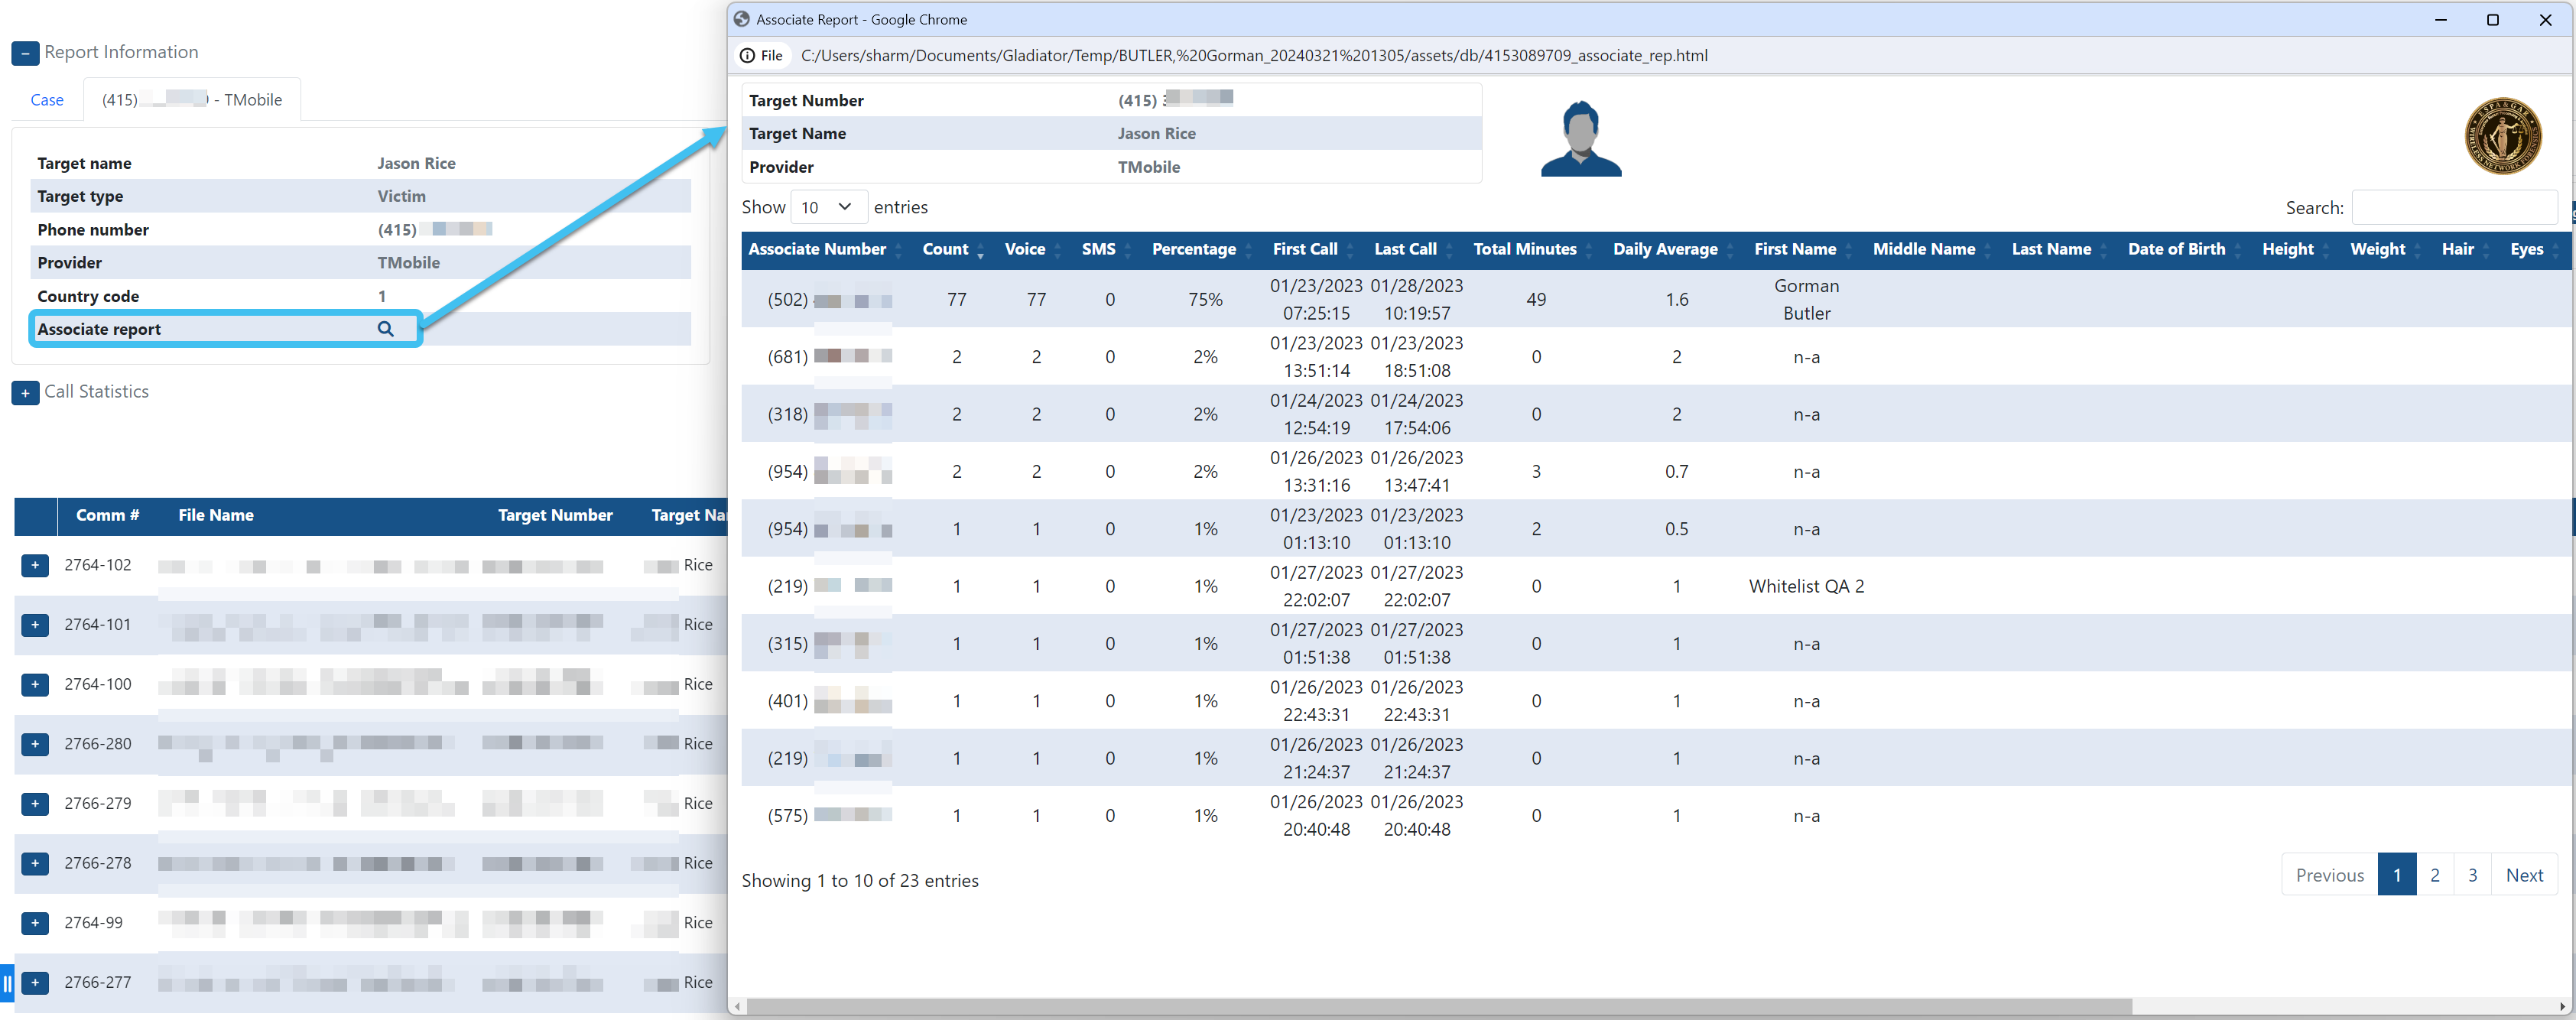This screenshot has height=1020, width=2576.
Task: Switch to the Case tab
Action: 47,100
